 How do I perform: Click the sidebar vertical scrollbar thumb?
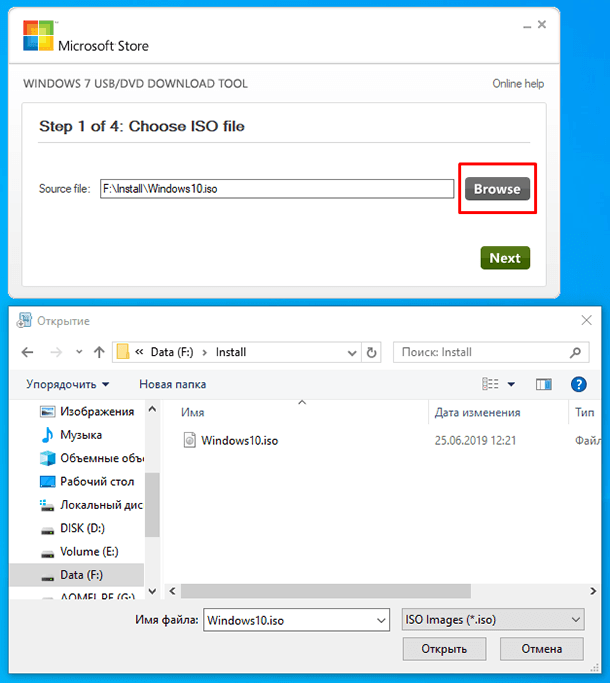(152, 504)
